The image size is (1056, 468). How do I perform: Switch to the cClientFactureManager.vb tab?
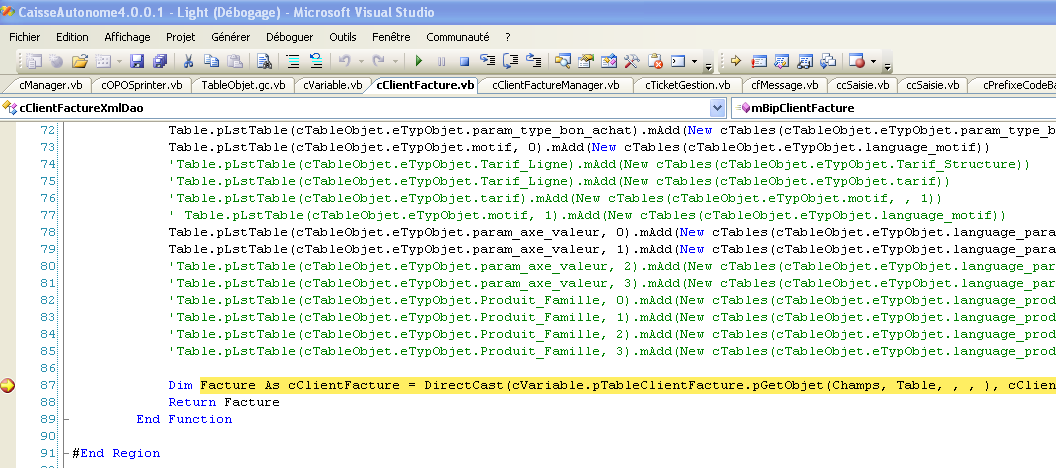[555, 86]
